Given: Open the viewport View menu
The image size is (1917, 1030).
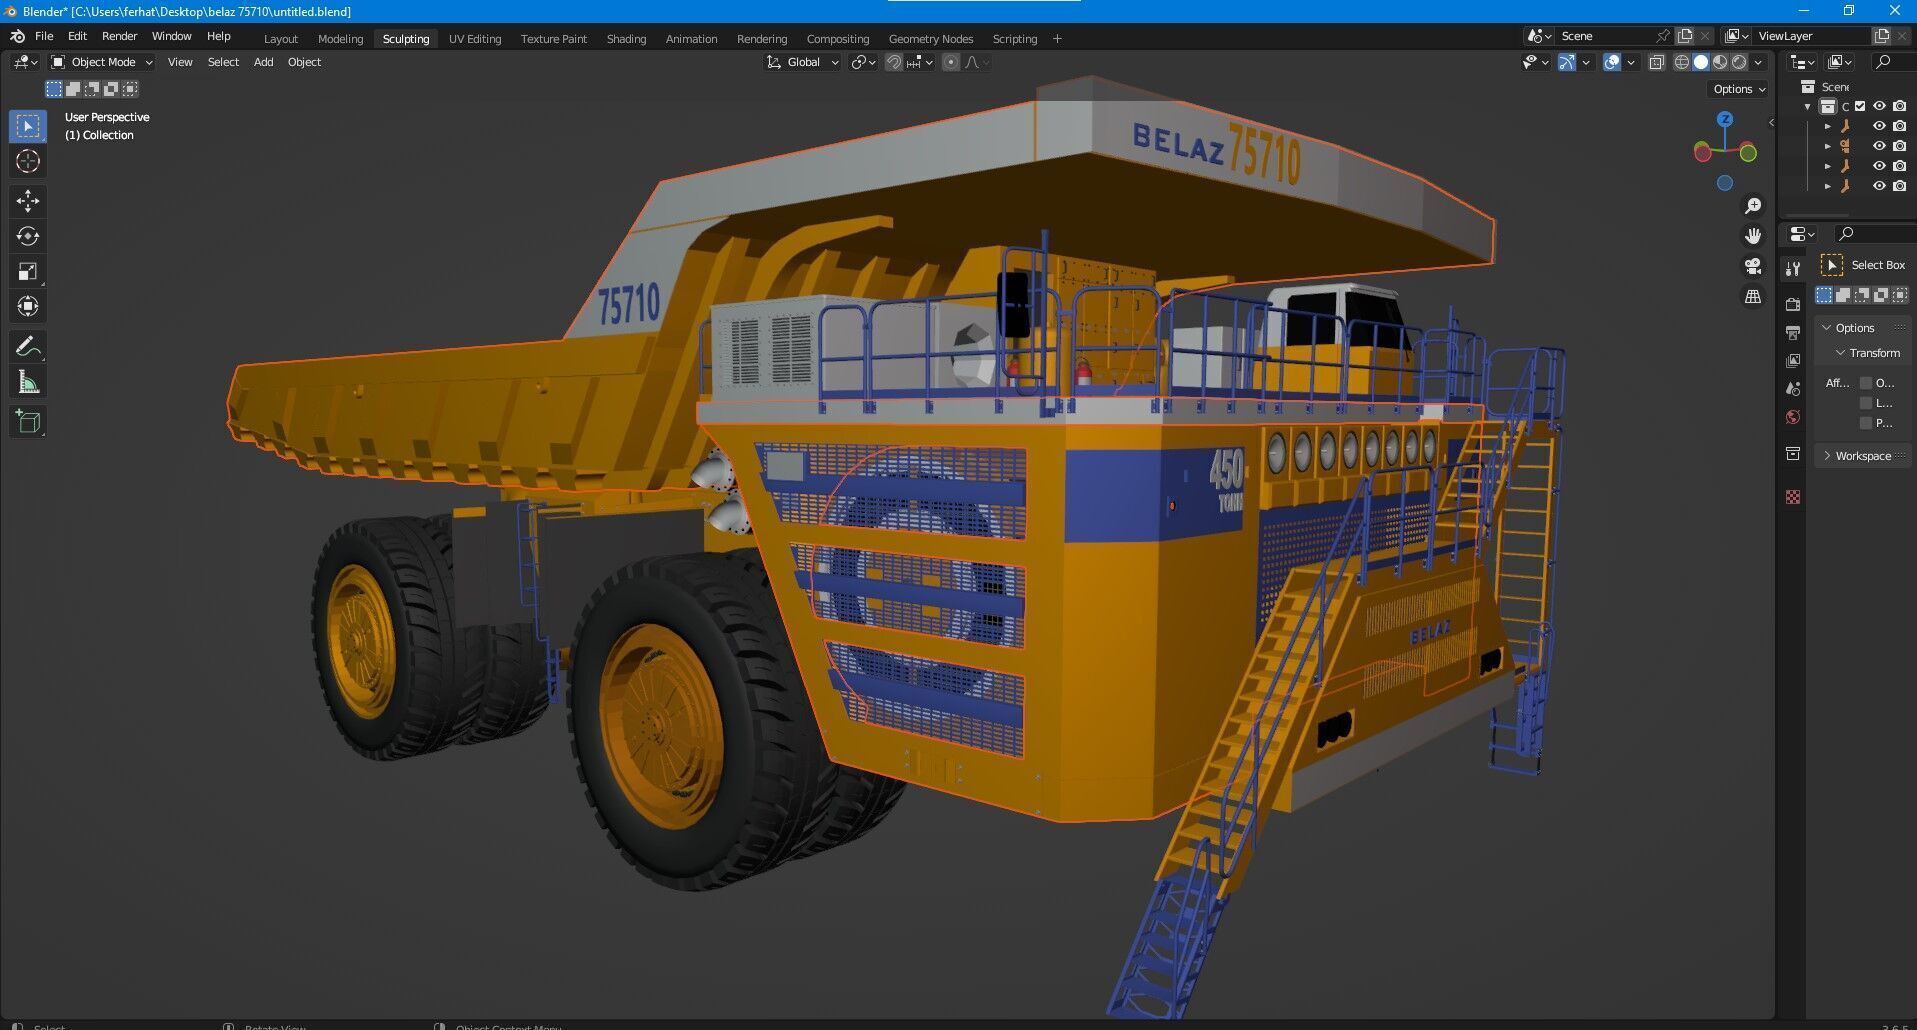Looking at the screenshot, I should click(x=180, y=62).
